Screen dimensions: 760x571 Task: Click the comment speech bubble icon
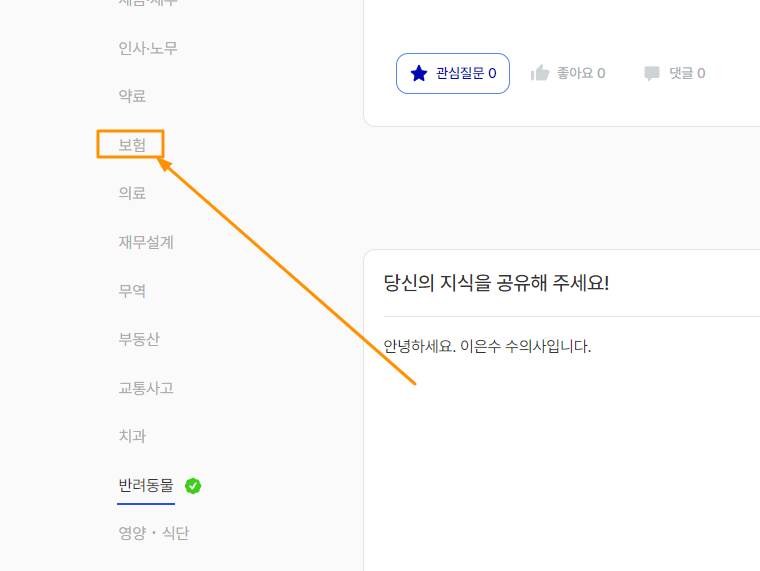tap(652, 73)
